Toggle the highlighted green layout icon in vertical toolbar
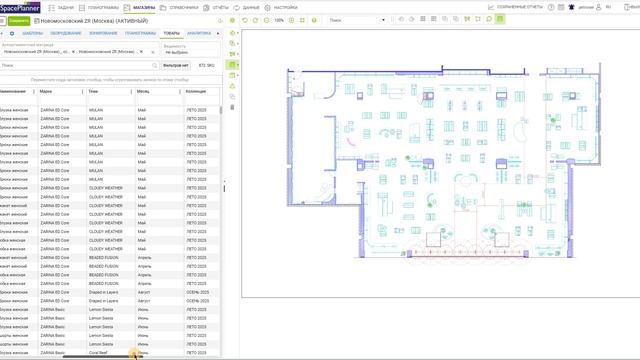This screenshot has width=640, height=360. click(232, 64)
